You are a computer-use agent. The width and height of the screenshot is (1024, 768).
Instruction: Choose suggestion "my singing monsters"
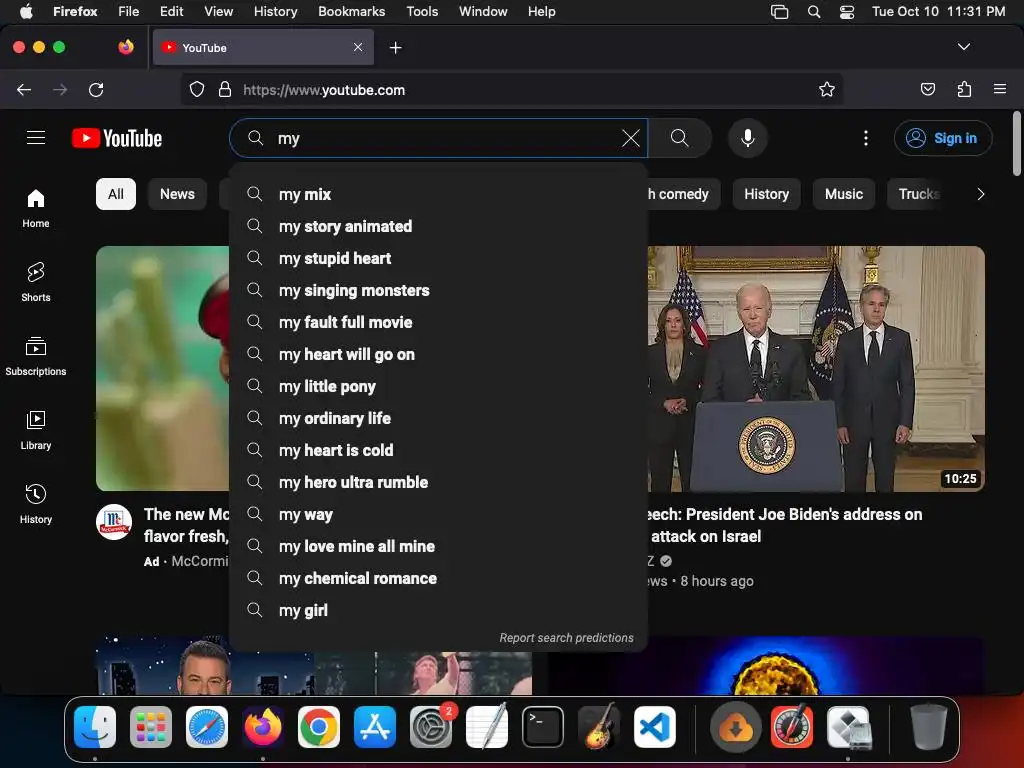(438, 290)
